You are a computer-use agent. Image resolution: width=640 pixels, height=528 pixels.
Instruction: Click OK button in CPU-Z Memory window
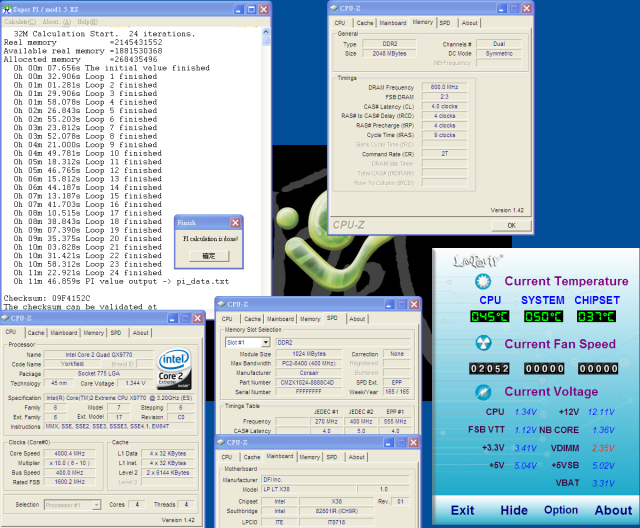point(511,225)
